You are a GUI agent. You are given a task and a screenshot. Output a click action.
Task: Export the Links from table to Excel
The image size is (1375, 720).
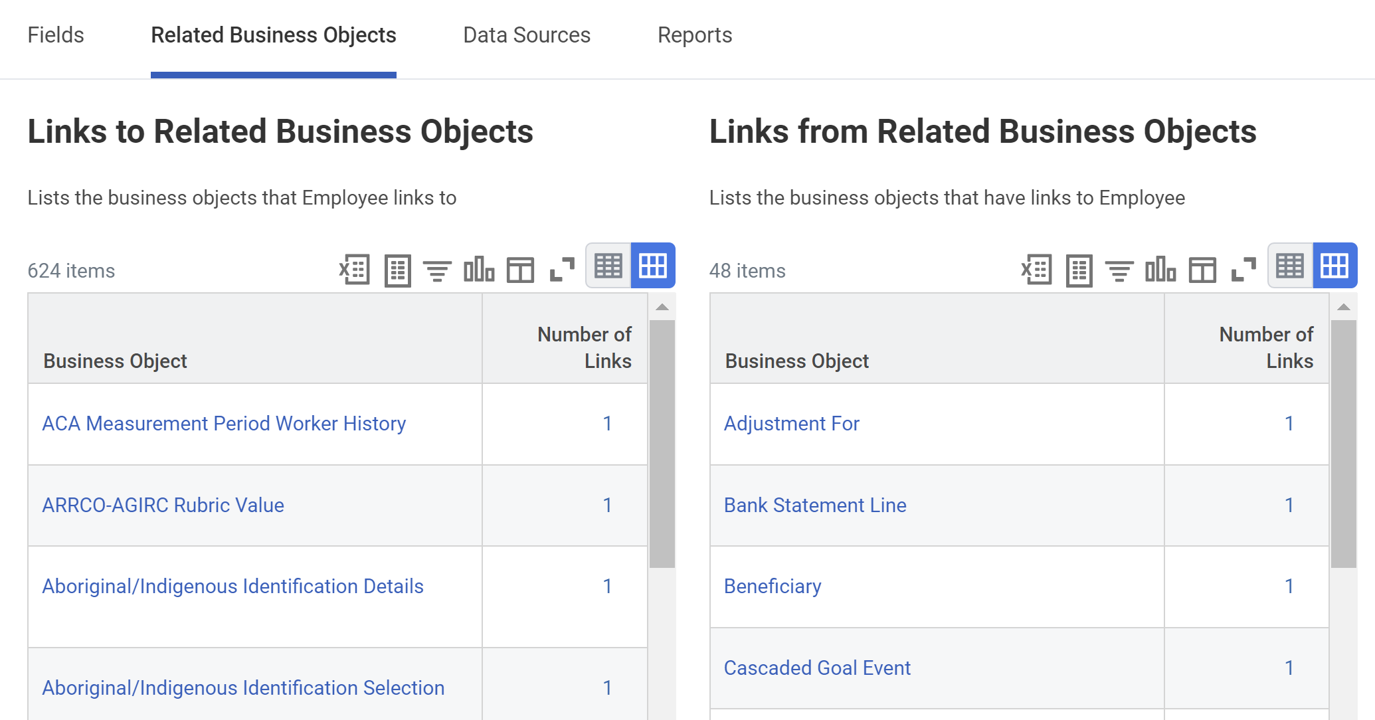tap(1036, 269)
